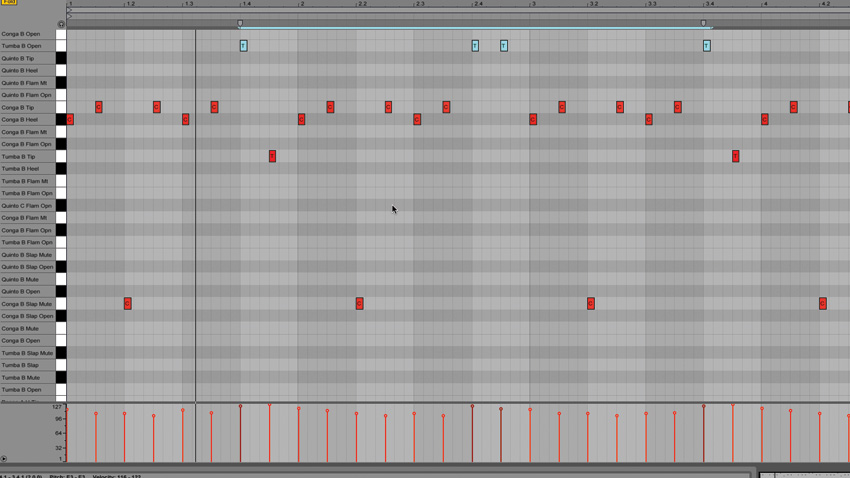Screen dimensions: 850x478
Task: Click the Quinto B Flam Mt row label
Action: point(24,83)
